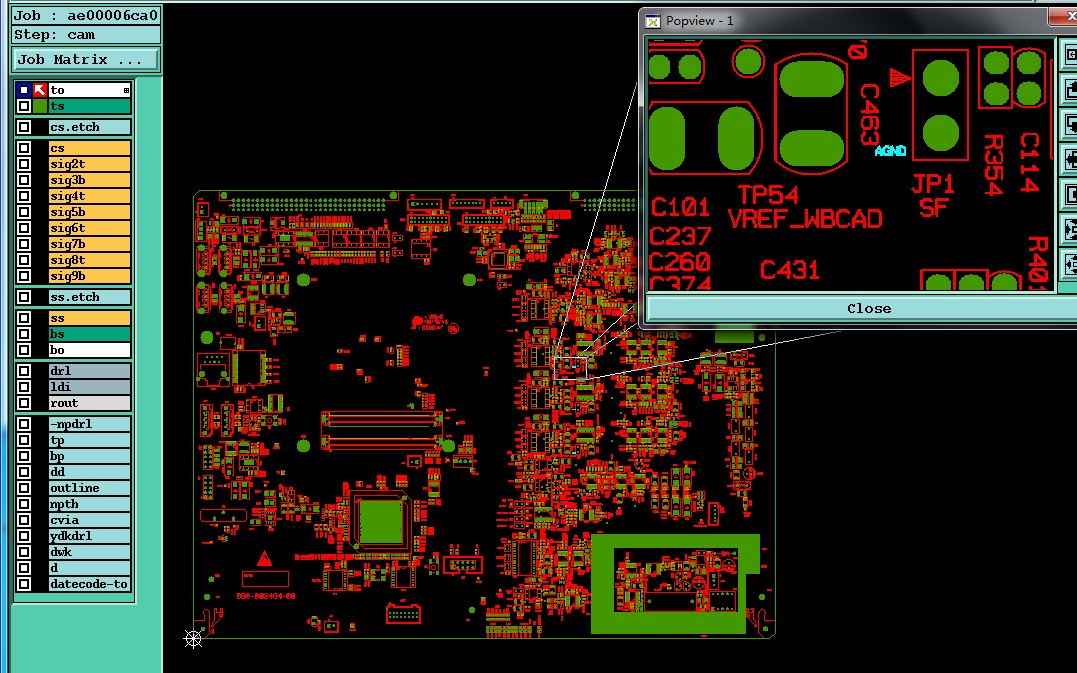Select the ts layer row
The width and height of the screenshot is (1077, 673).
(x=89, y=106)
